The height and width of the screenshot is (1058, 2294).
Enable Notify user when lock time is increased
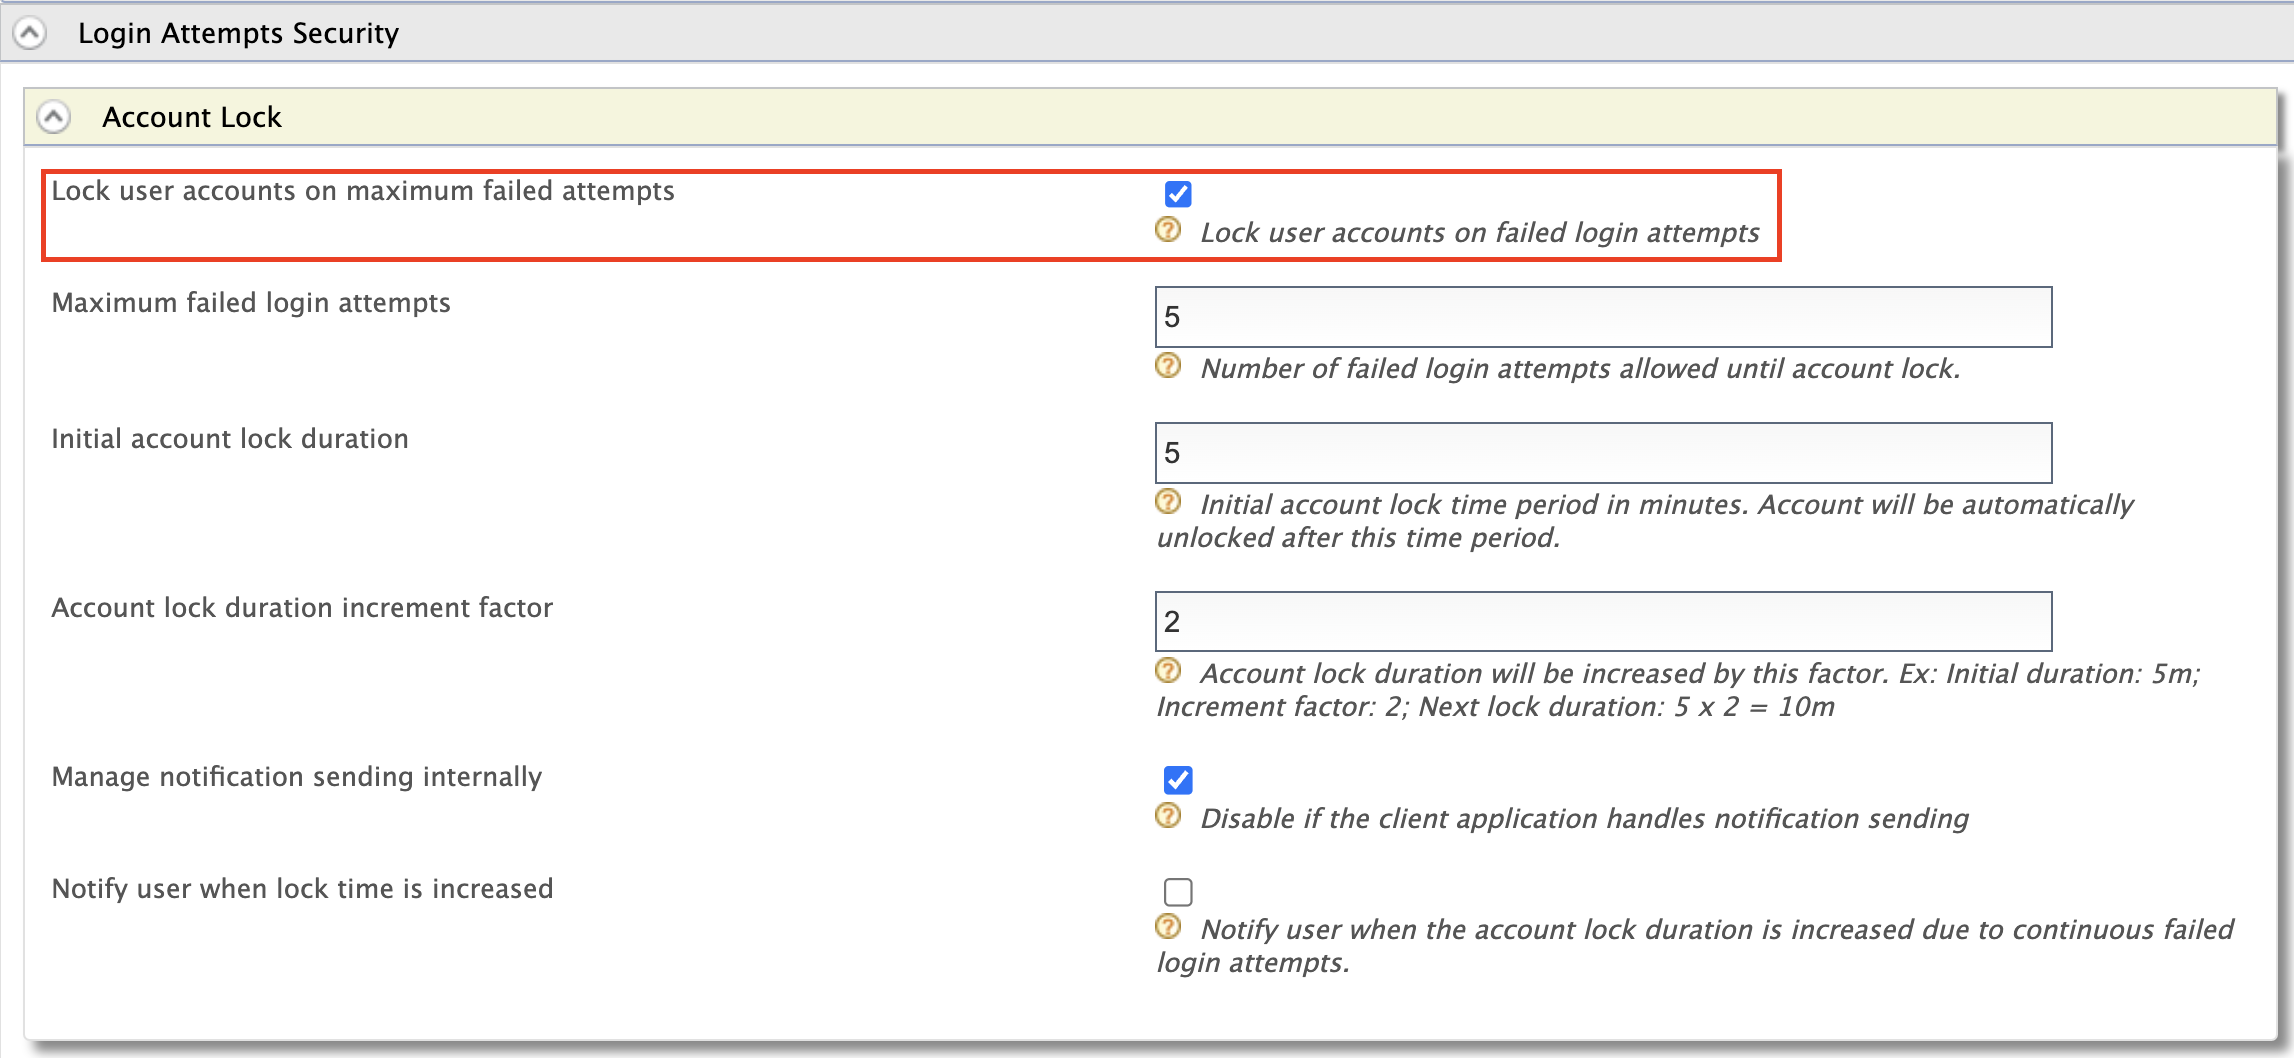click(x=1177, y=891)
